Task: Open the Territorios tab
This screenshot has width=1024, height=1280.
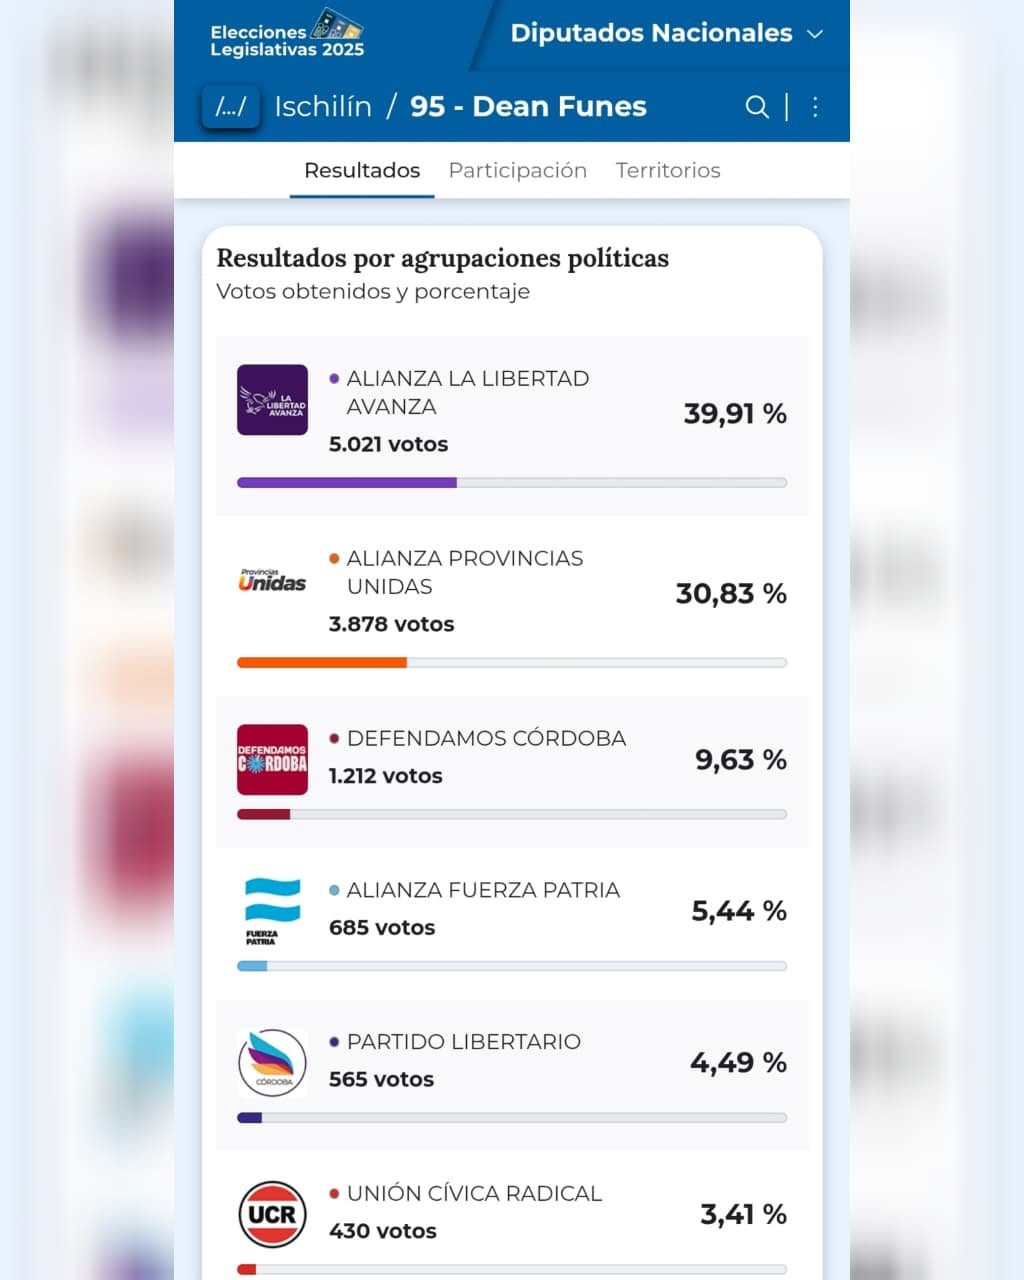Action: point(668,171)
